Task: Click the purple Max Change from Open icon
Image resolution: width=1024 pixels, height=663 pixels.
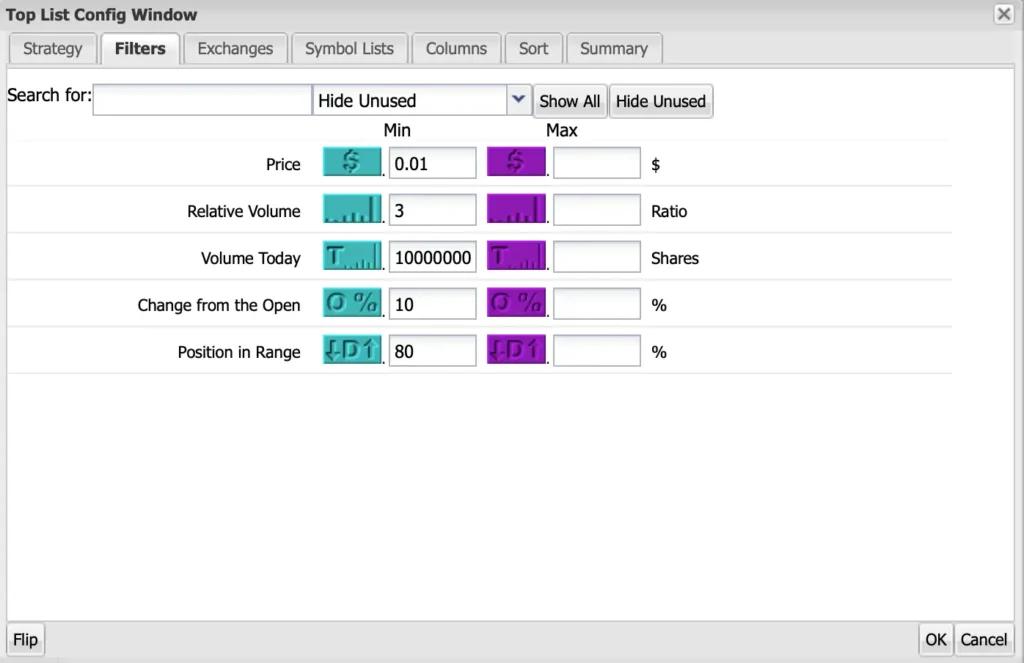Action: point(516,304)
